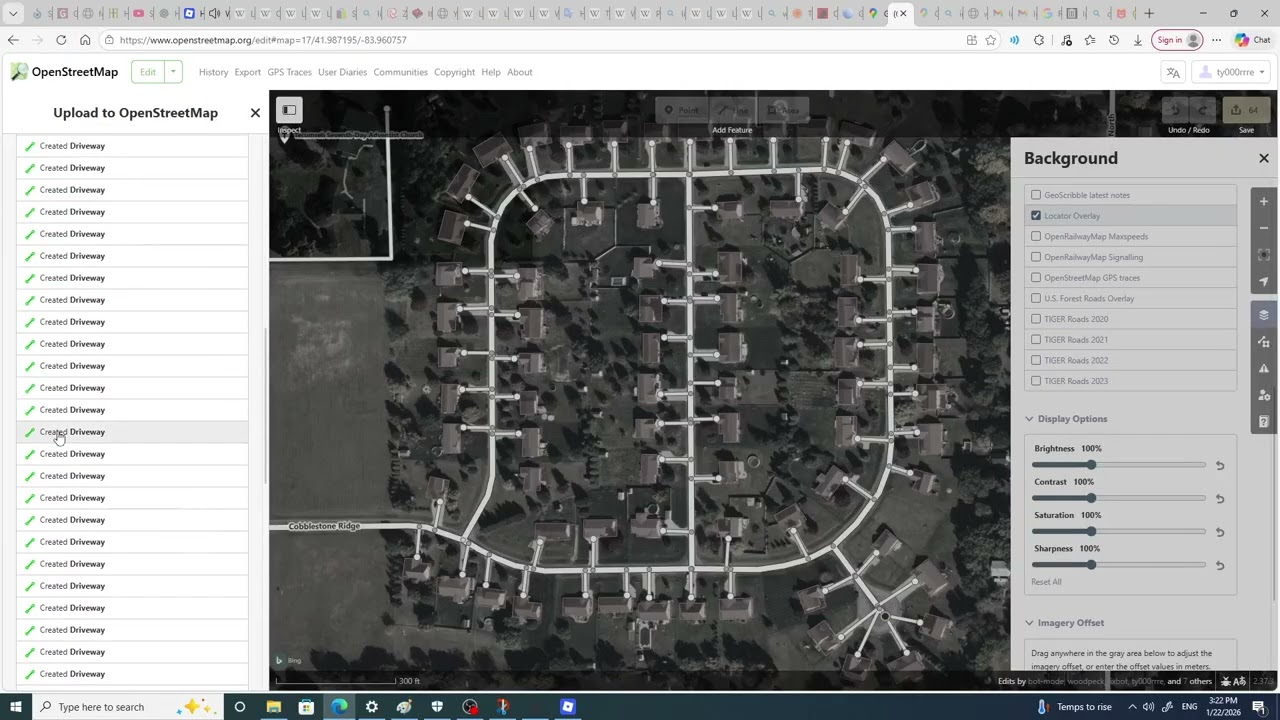Toggle the Inspect sidebar panel icon

(x=289, y=110)
